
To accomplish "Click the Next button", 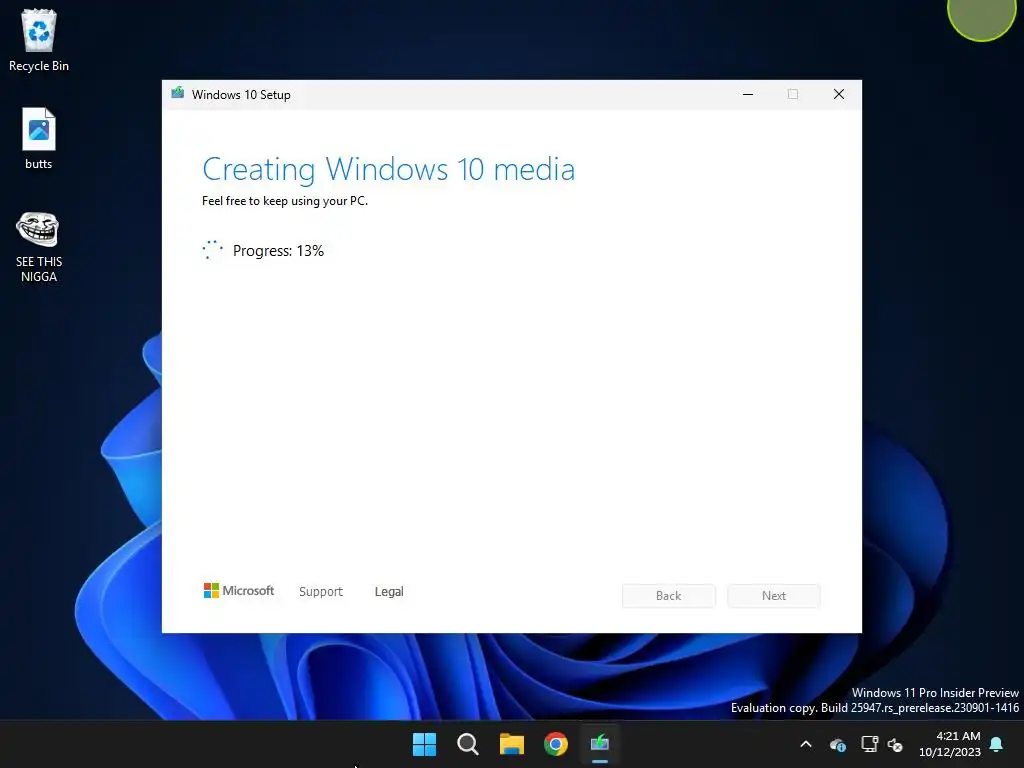I will [774, 596].
